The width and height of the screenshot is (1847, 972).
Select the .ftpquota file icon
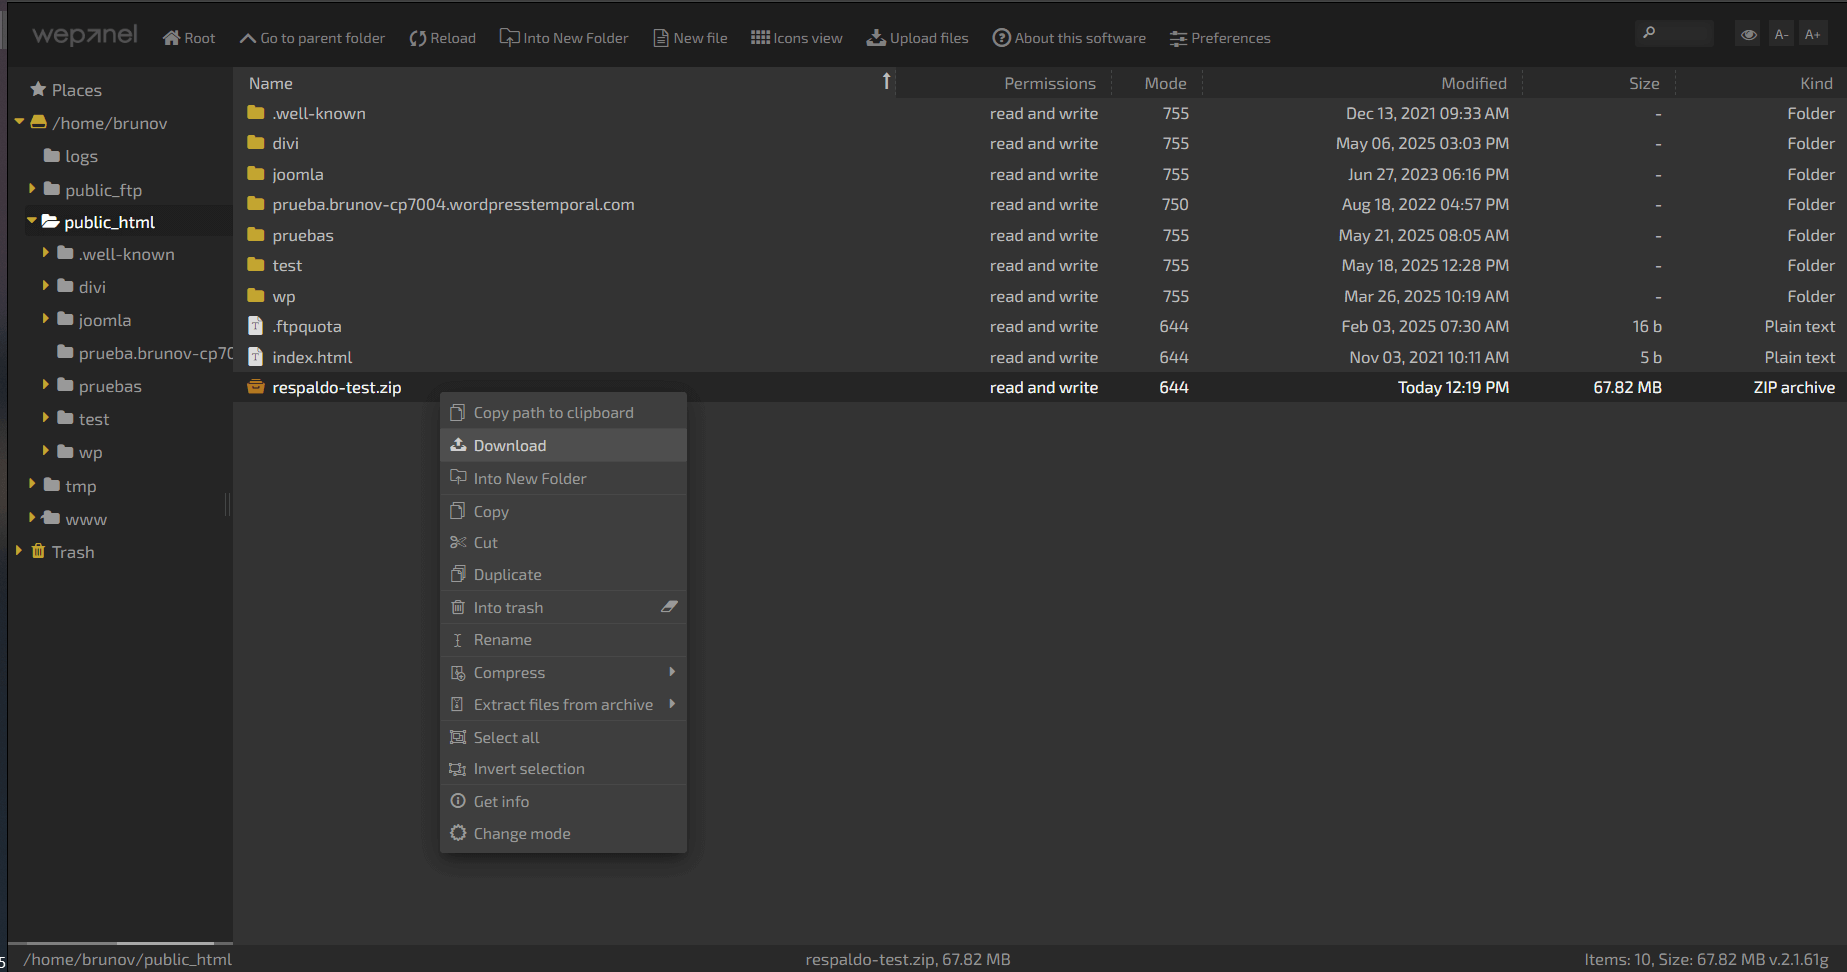click(x=256, y=326)
